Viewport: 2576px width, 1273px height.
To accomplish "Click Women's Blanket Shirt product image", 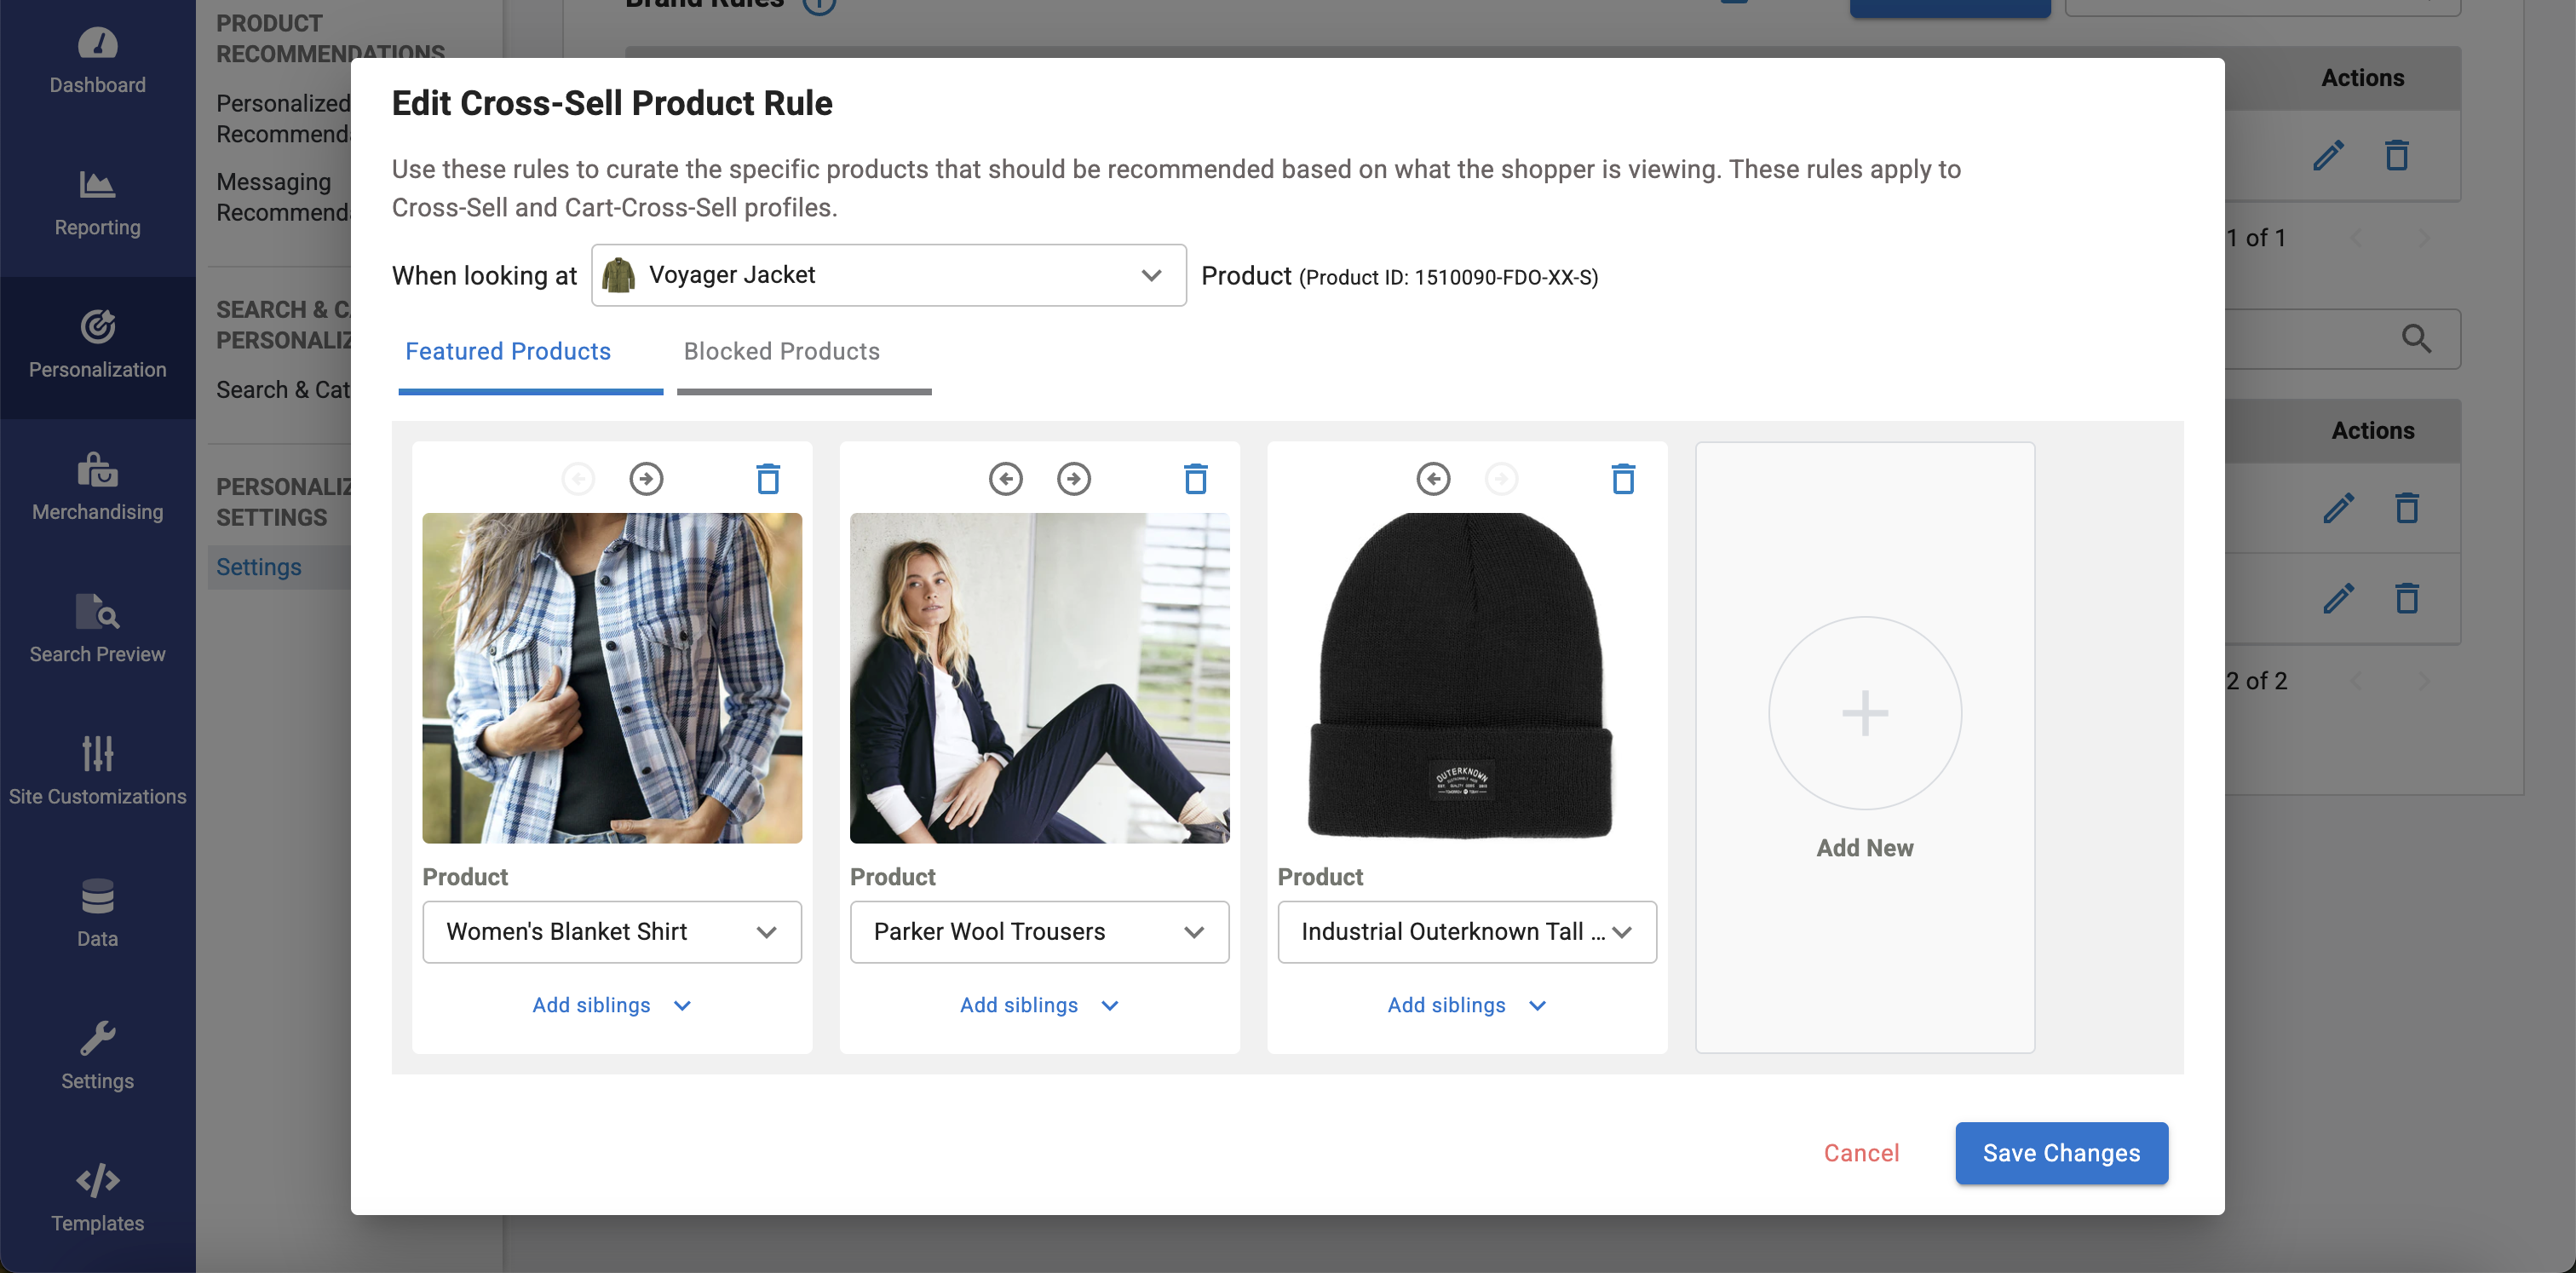I will pyautogui.click(x=612, y=678).
